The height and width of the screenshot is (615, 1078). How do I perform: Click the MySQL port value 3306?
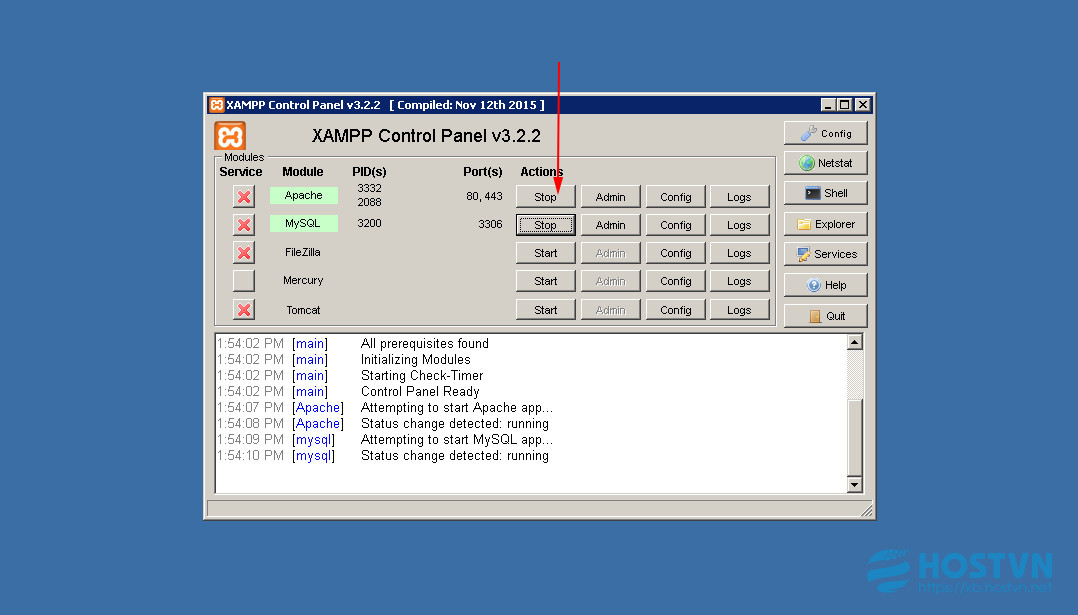(x=490, y=224)
